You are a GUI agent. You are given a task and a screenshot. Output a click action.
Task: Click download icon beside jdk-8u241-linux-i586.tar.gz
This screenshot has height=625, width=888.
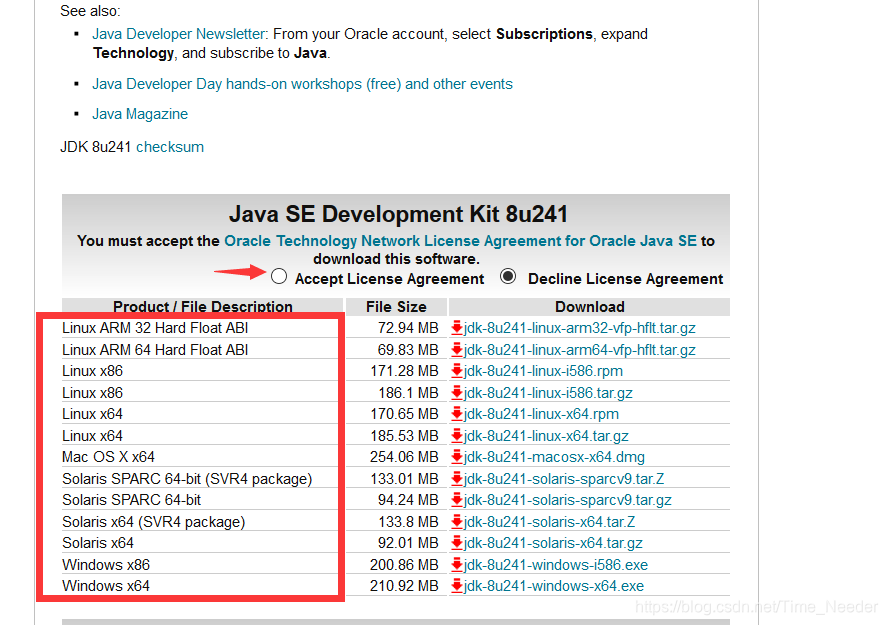pyautogui.click(x=456, y=392)
